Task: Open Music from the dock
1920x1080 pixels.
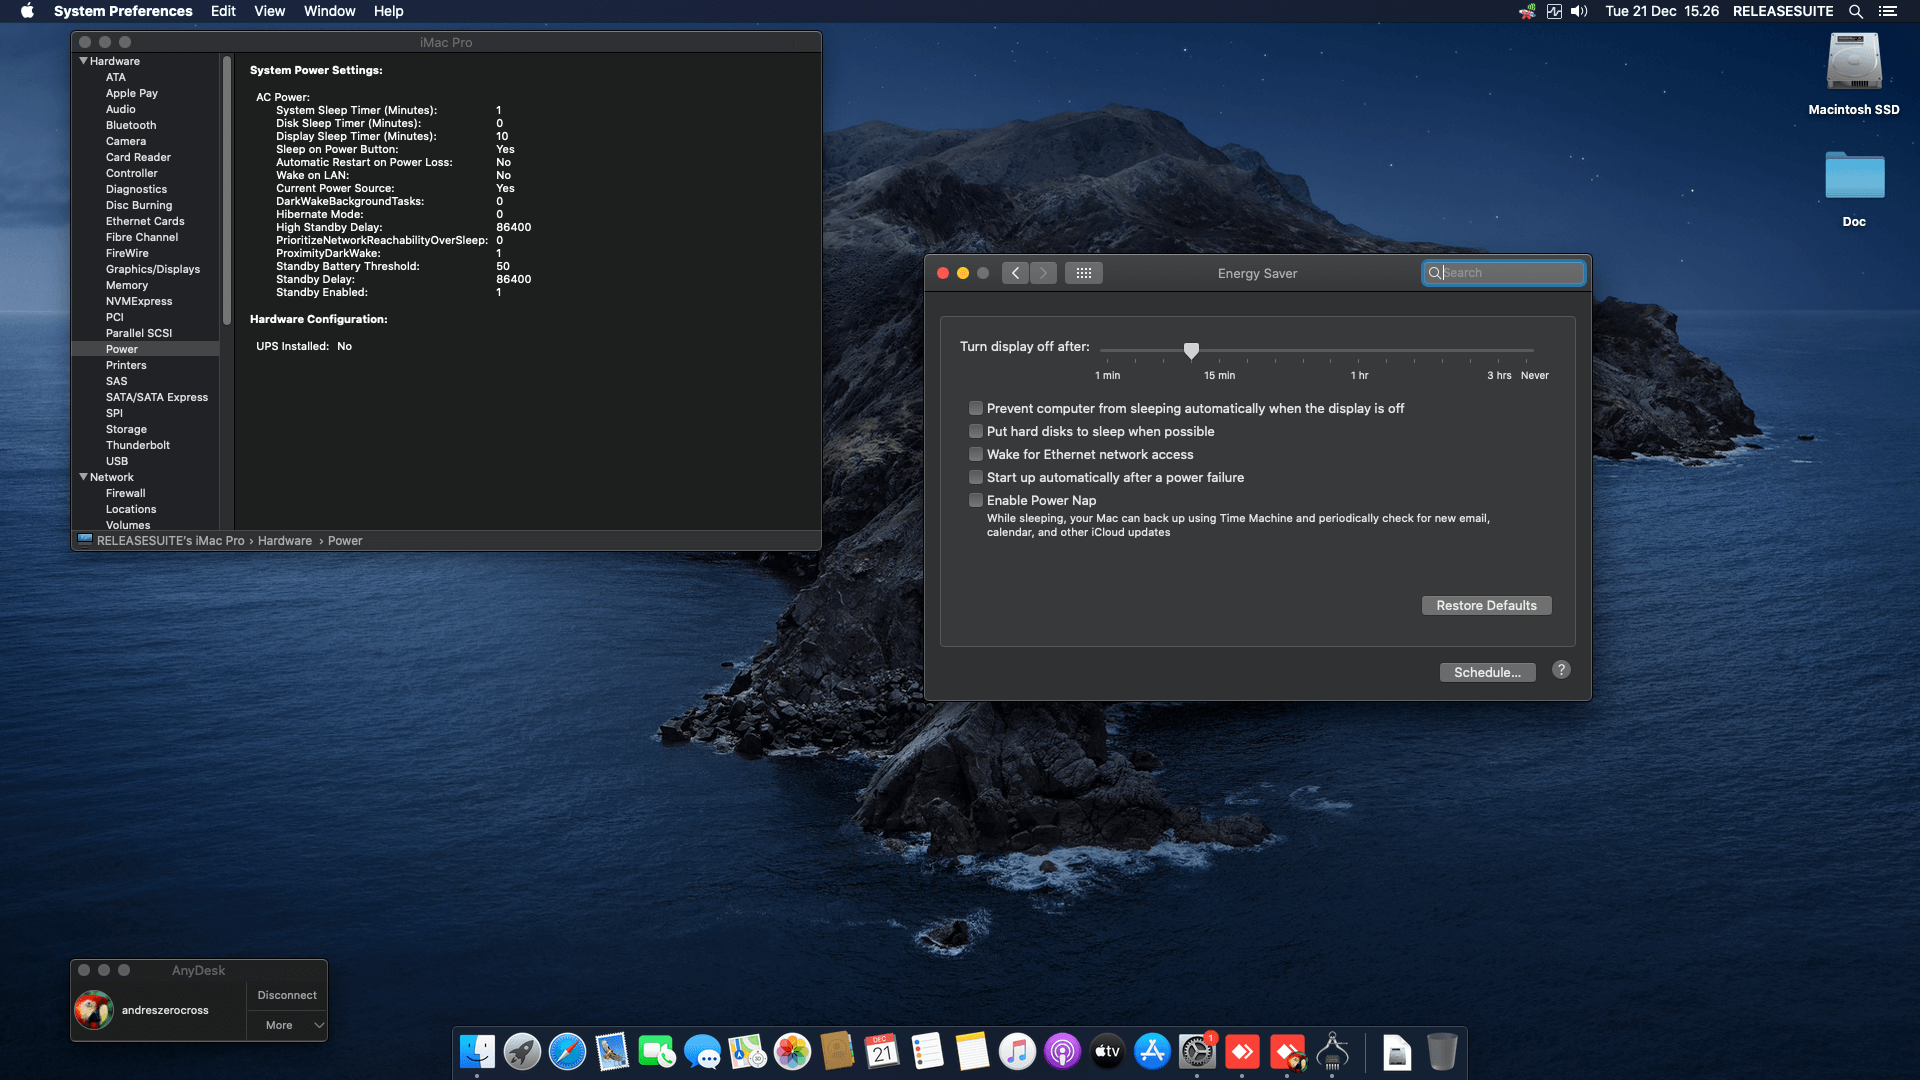Action: (1017, 1052)
